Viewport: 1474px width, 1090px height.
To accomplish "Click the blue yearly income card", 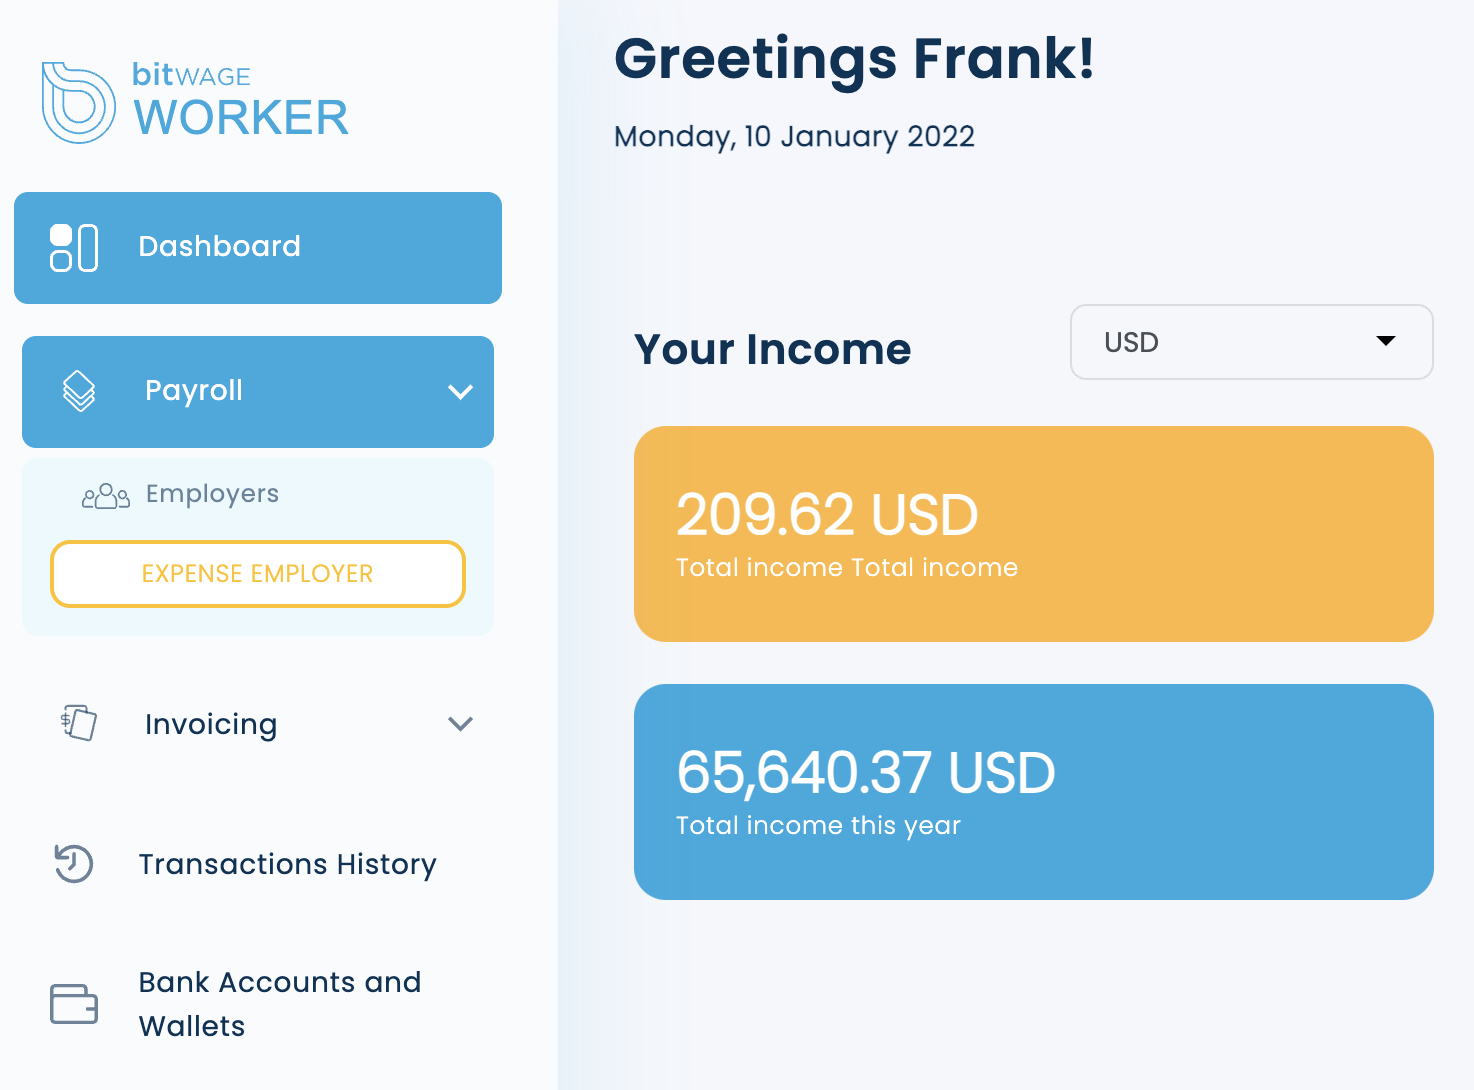I will (1033, 792).
